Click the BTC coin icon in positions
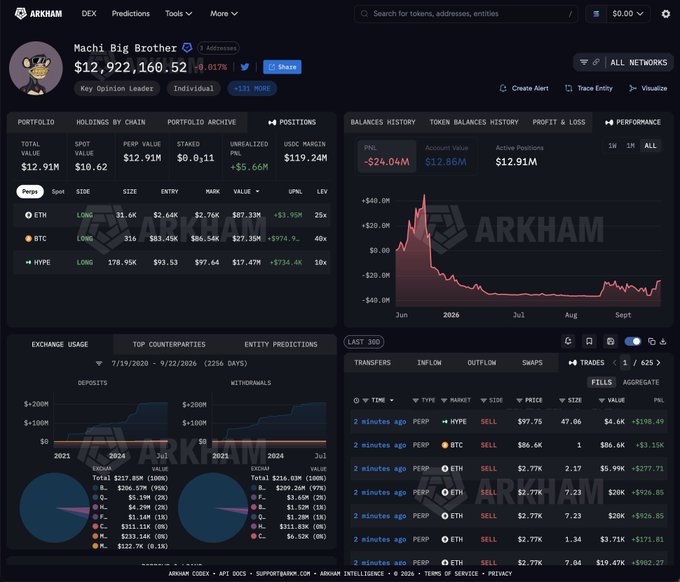 coord(28,239)
